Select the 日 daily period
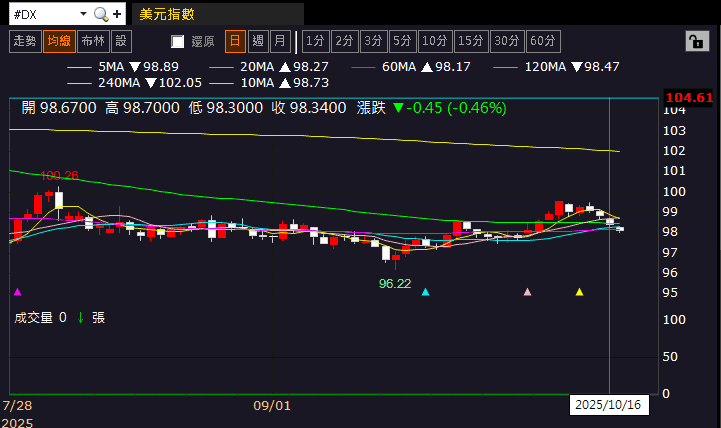Viewport: 721px width, 428px height. (235, 41)
